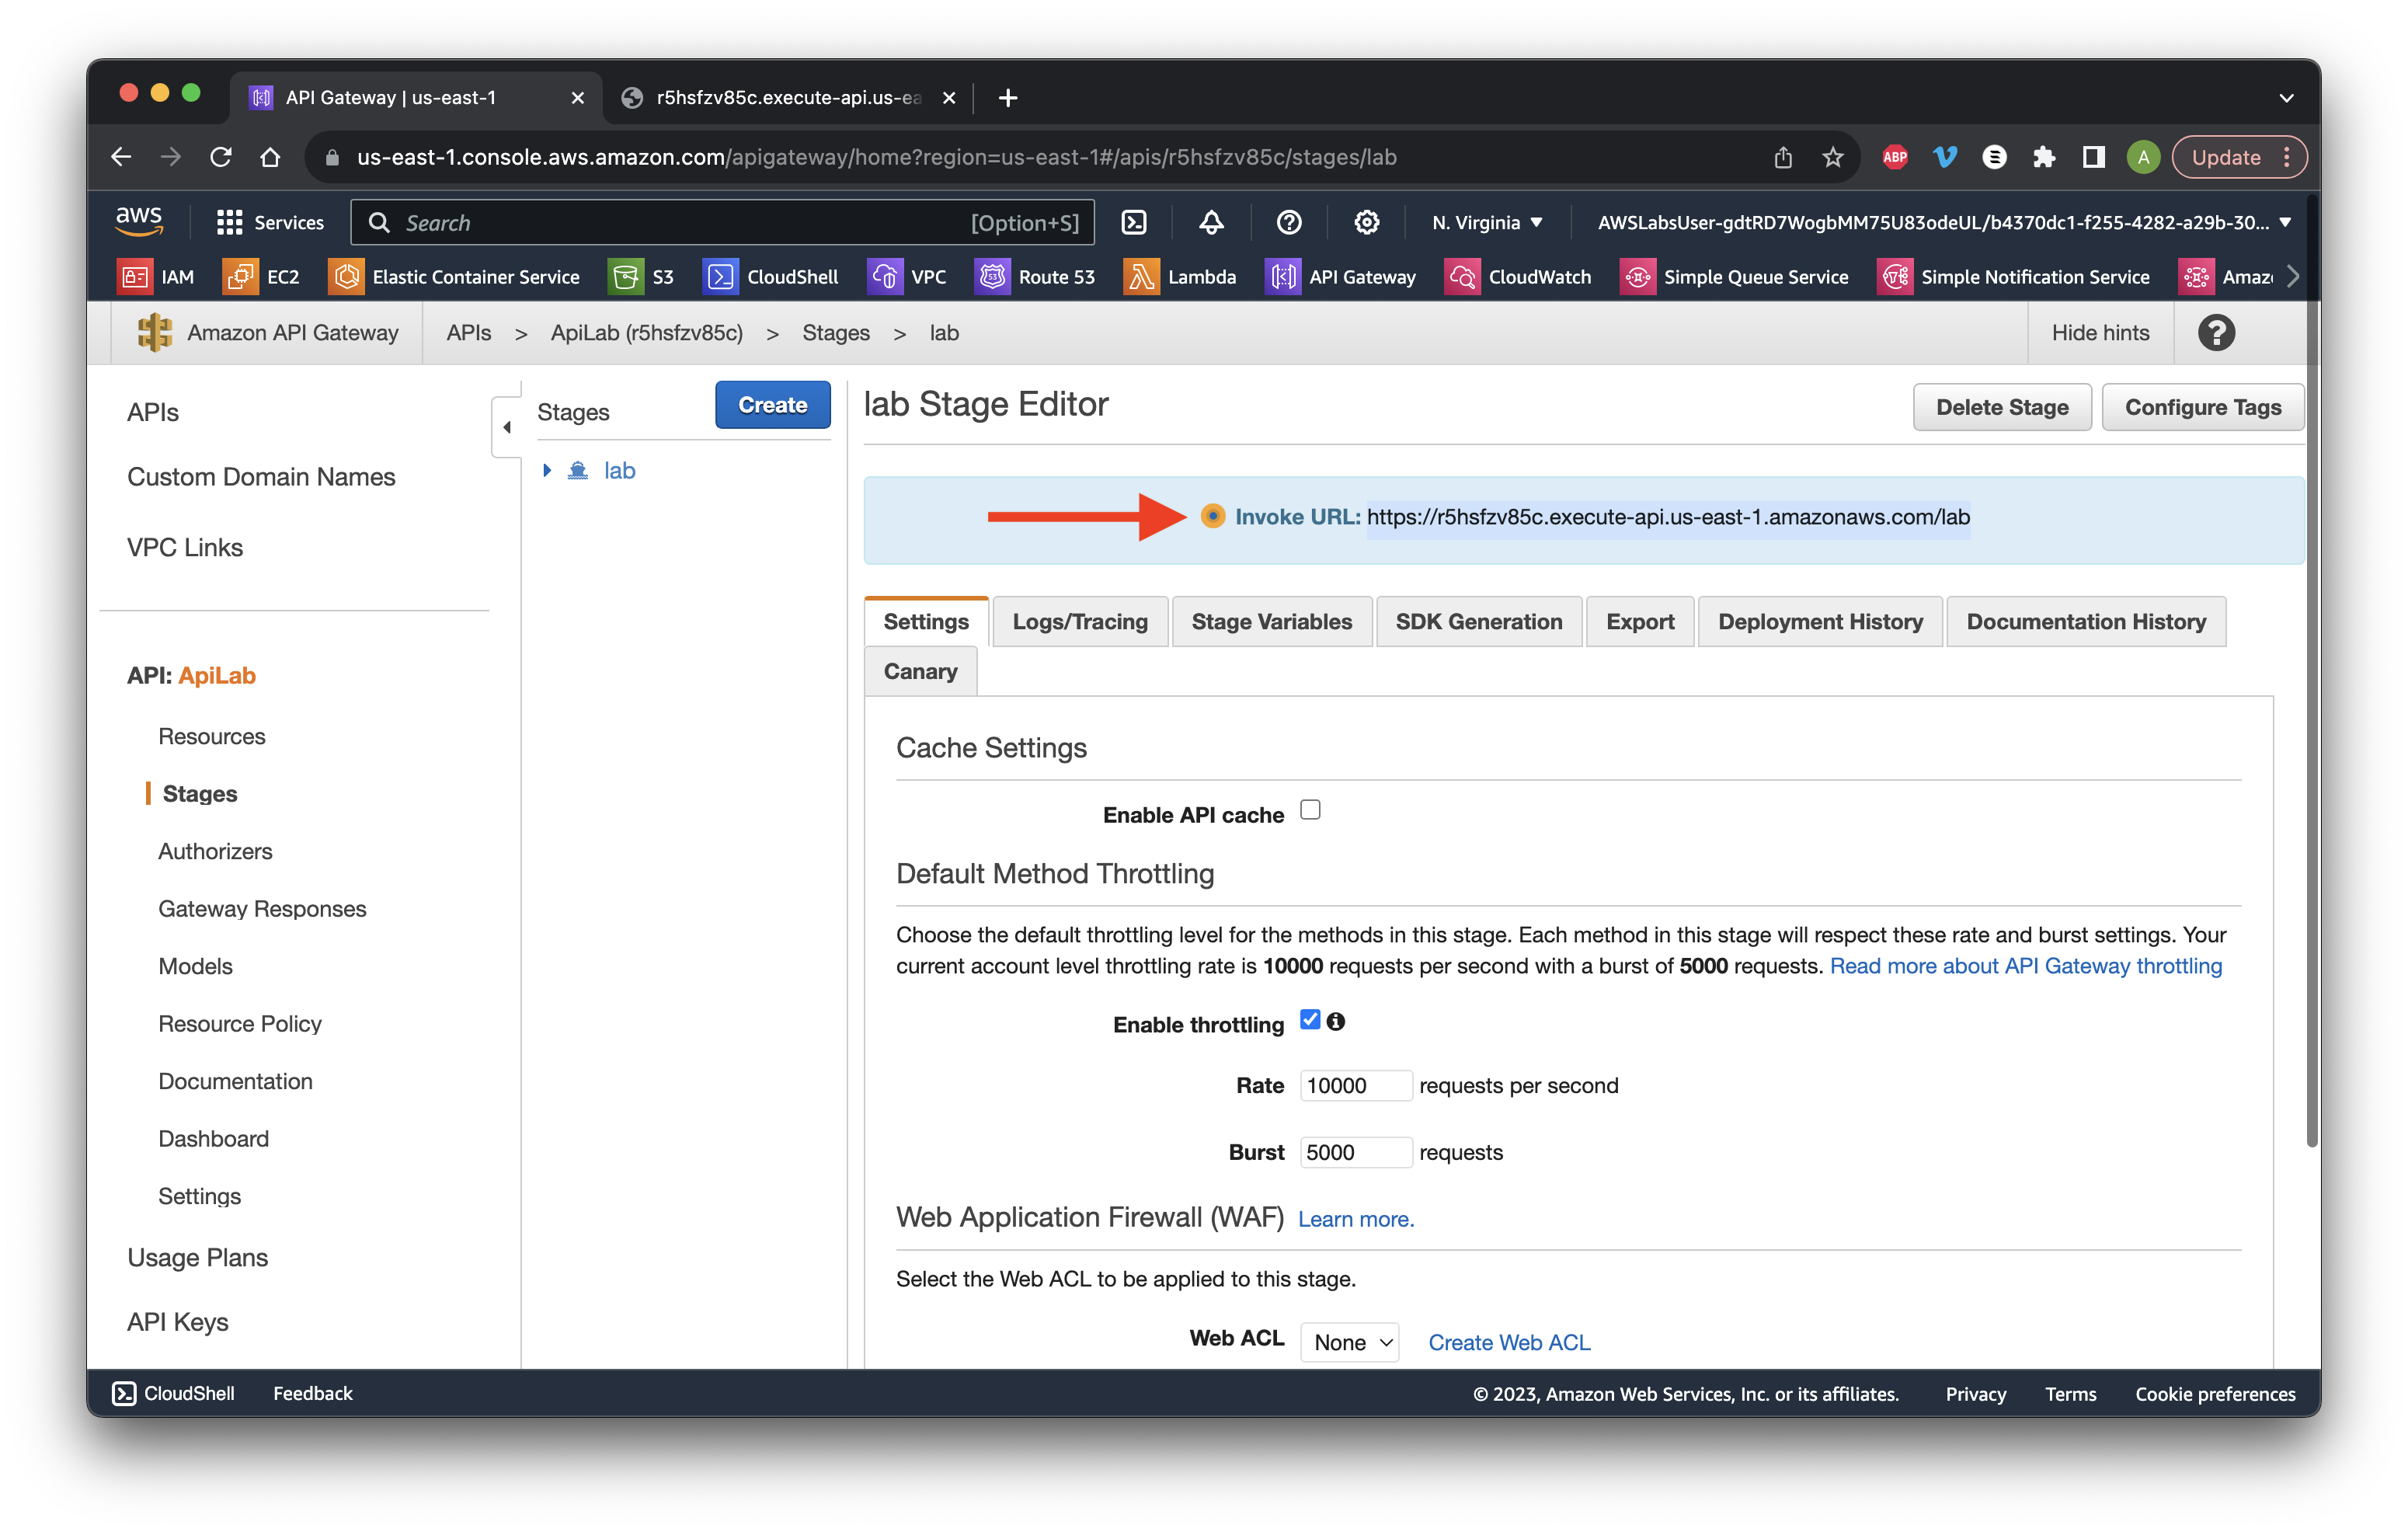
Task: Click the Burst input field
Action: tap(1355, 1152)
